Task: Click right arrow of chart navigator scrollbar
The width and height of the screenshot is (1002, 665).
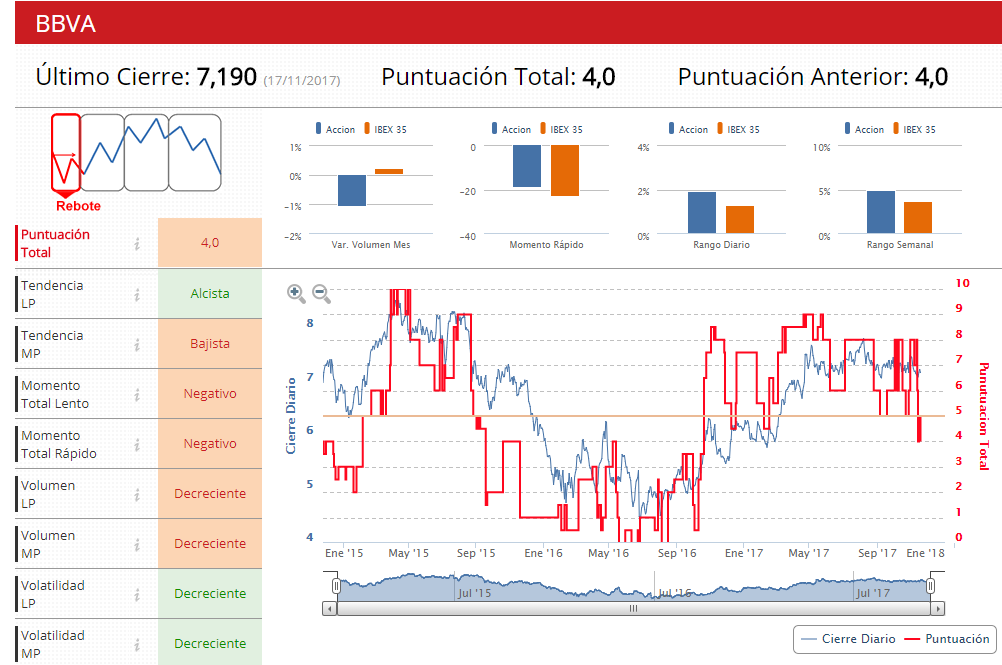Action: tap(937, 609)
